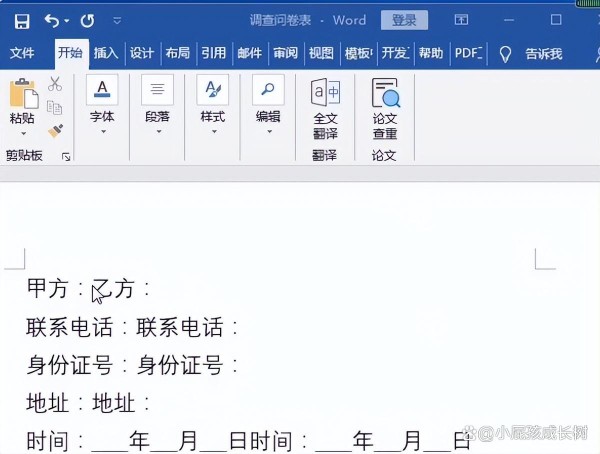This screenshot has height=454, width=600.
Task: Click the Format Painter brush icon
Action: [x=55, y=131]
